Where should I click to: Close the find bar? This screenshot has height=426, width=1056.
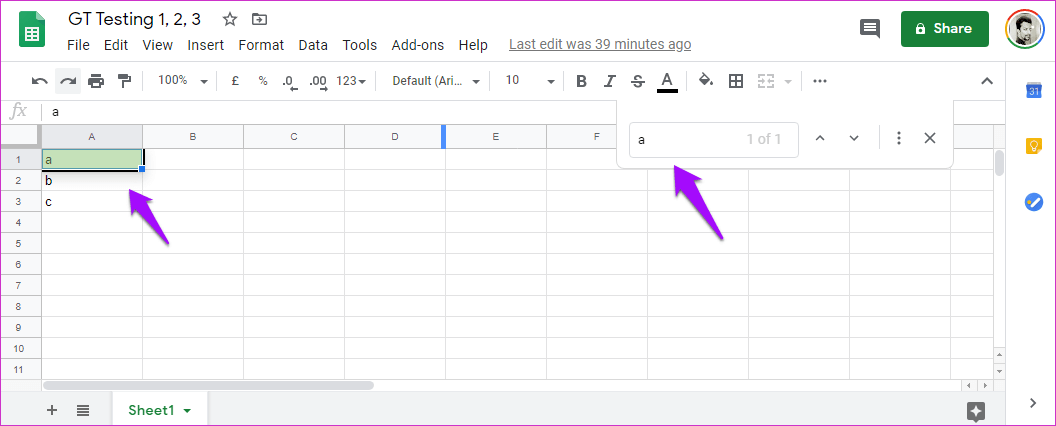[930, 138]
